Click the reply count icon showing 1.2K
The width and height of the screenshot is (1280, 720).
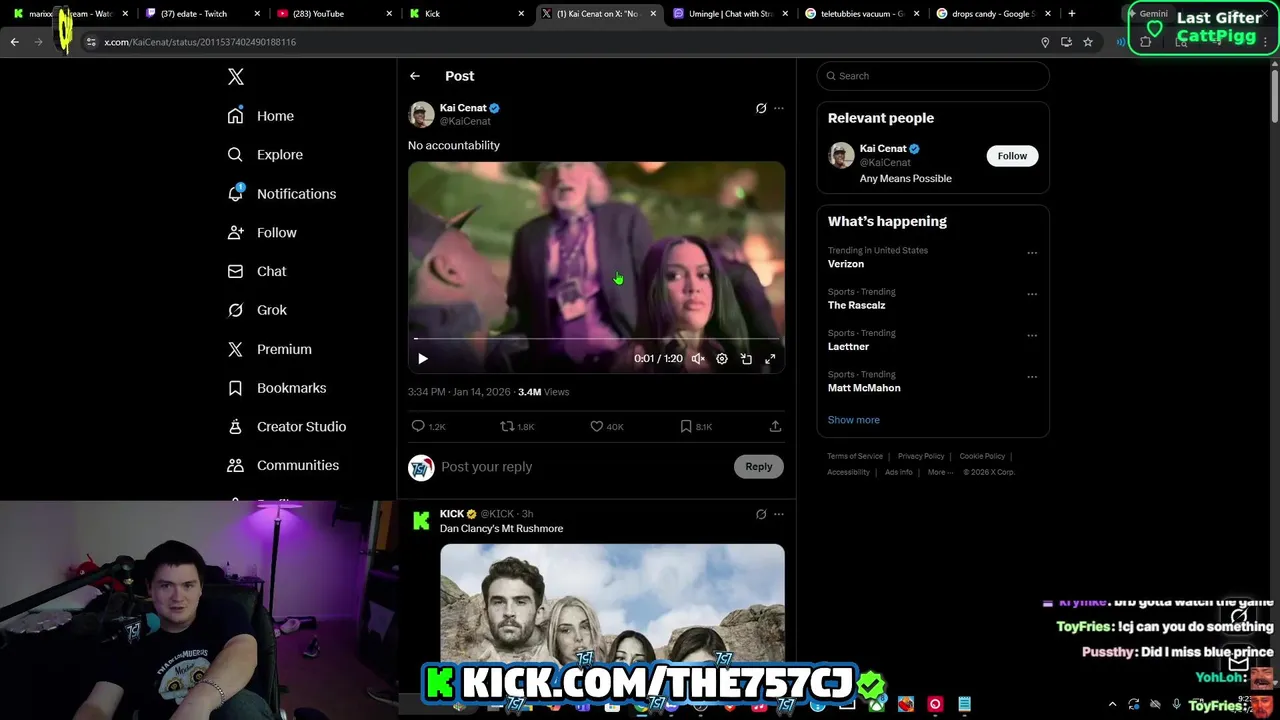click(419, 426)
